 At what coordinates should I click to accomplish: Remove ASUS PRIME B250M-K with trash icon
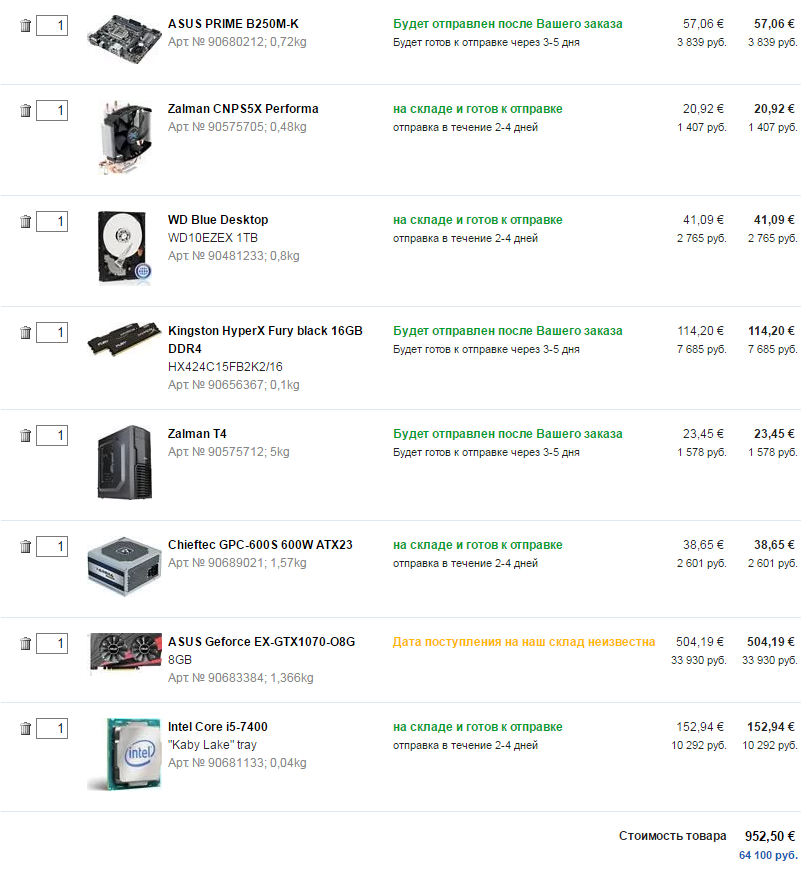(x=25, y=26)
